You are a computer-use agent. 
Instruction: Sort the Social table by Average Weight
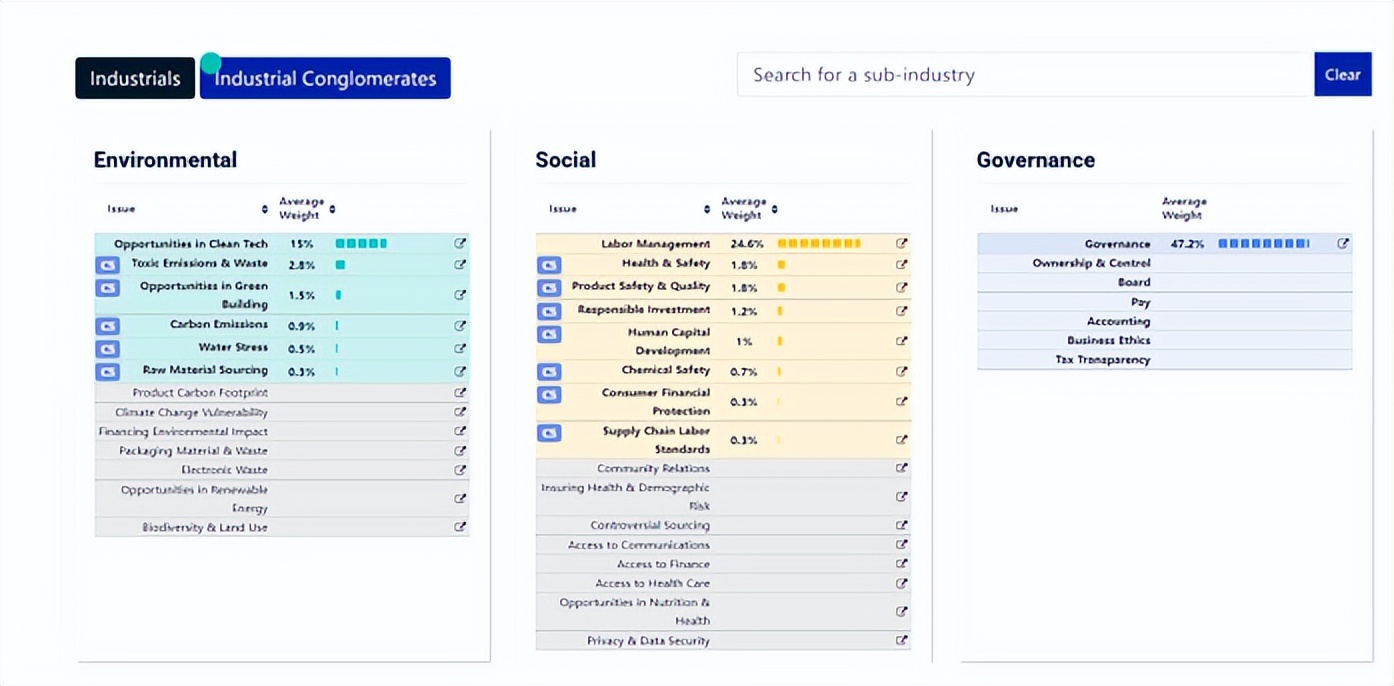pyautogui.click(x=774, y=209)
